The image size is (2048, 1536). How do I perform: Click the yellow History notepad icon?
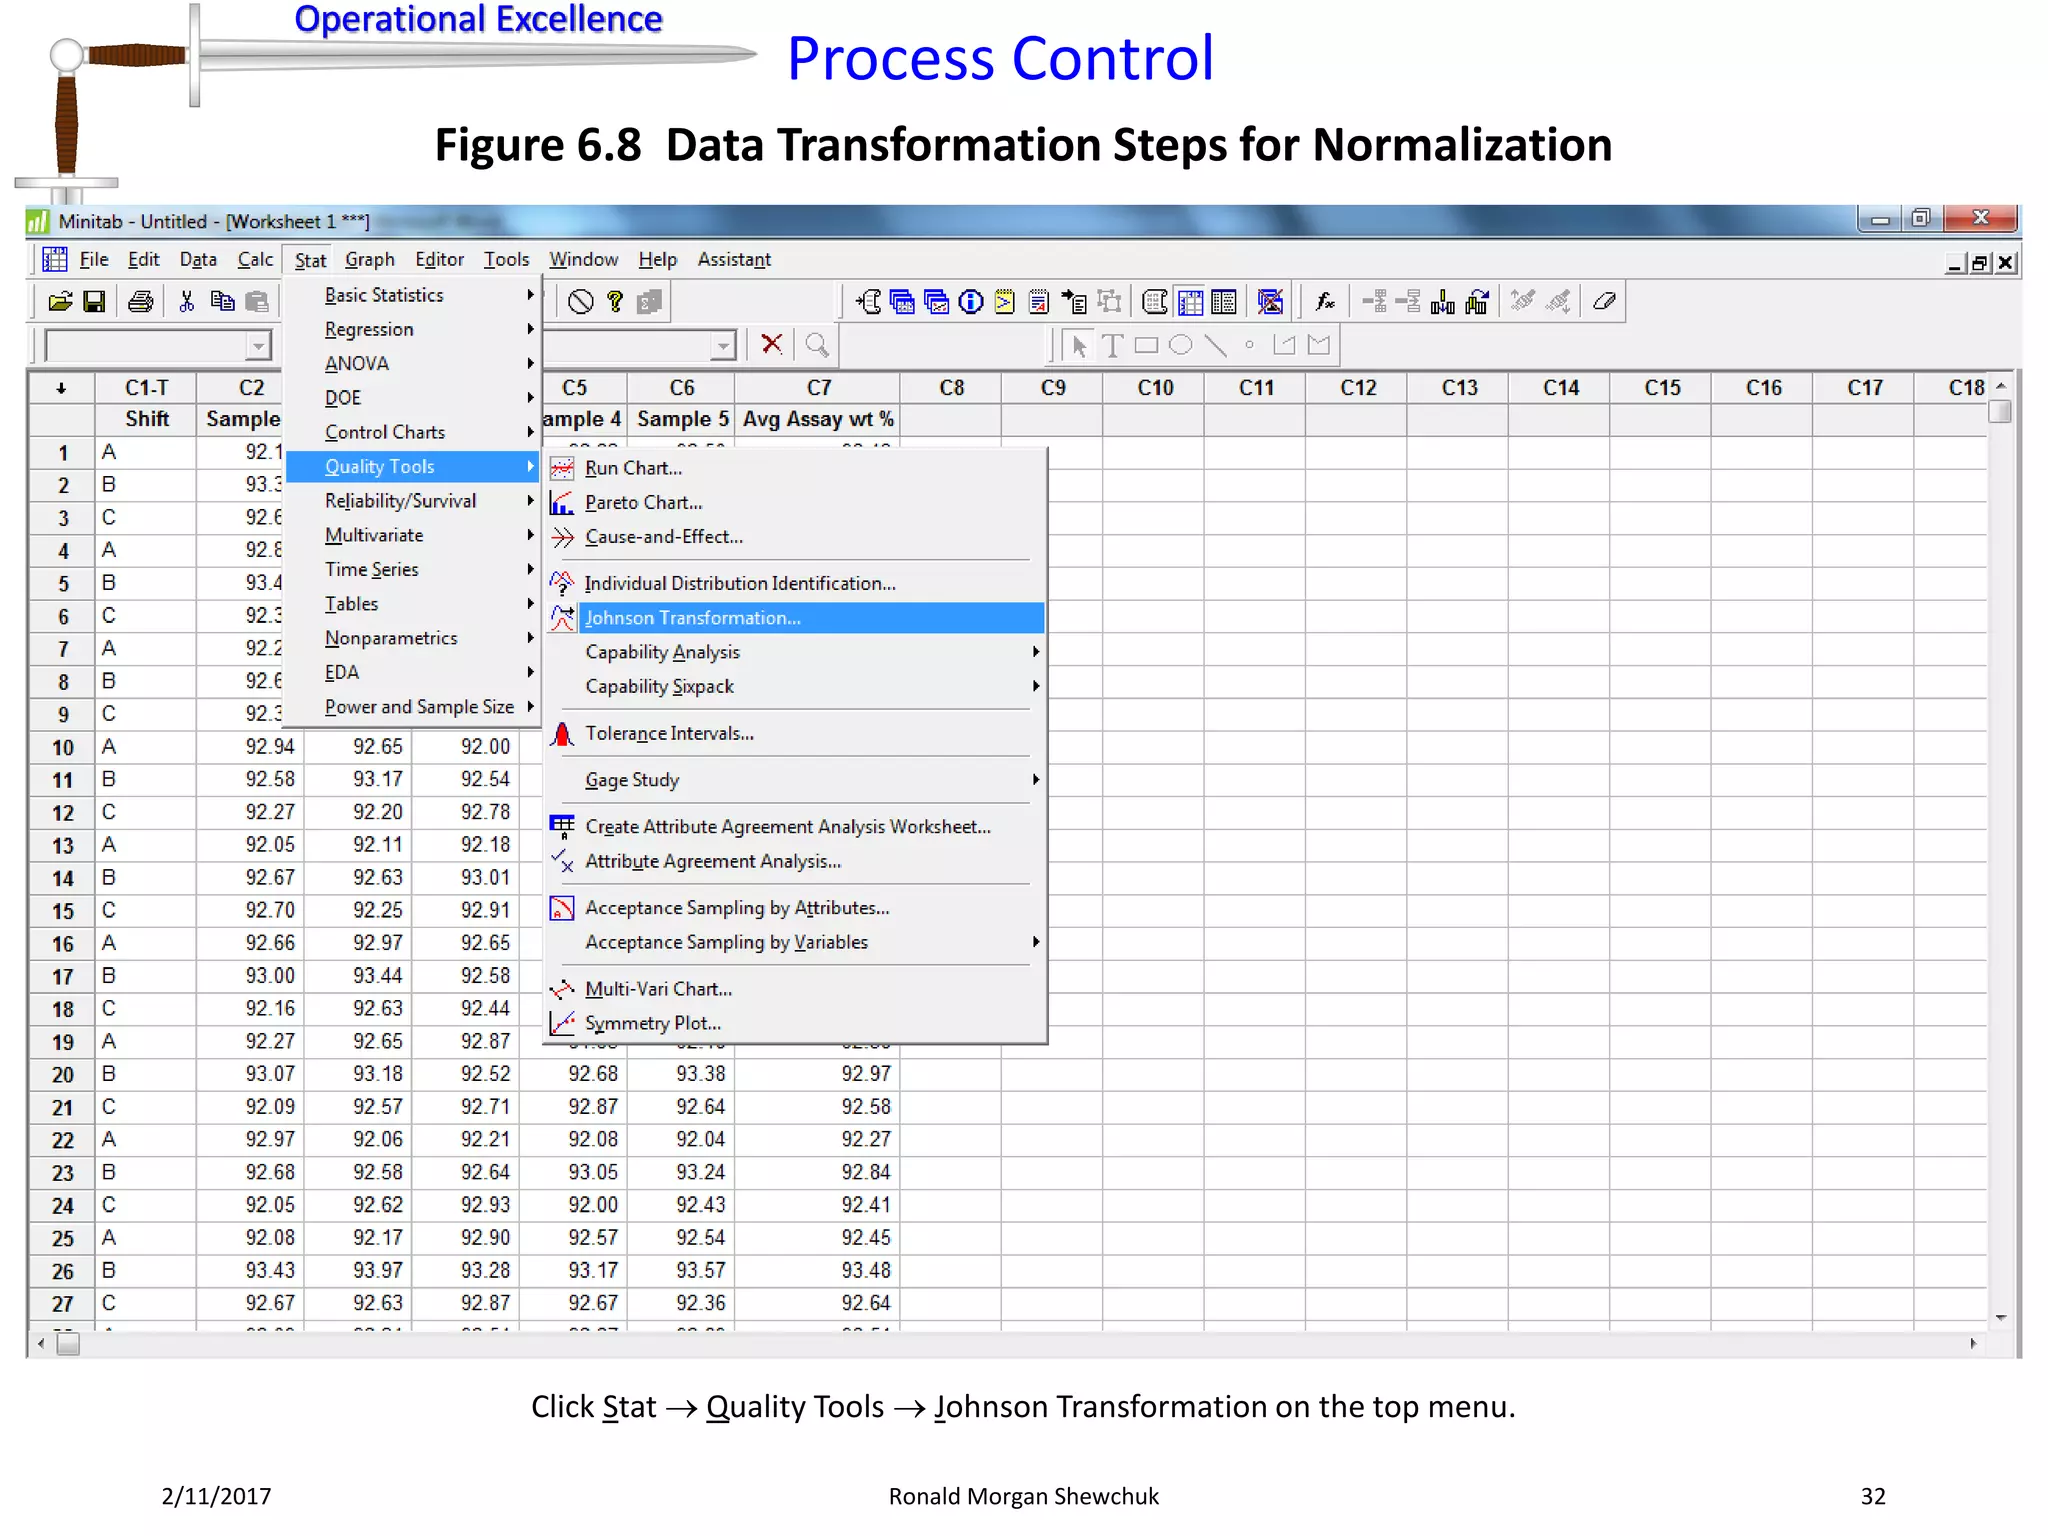coord(1005,302)
